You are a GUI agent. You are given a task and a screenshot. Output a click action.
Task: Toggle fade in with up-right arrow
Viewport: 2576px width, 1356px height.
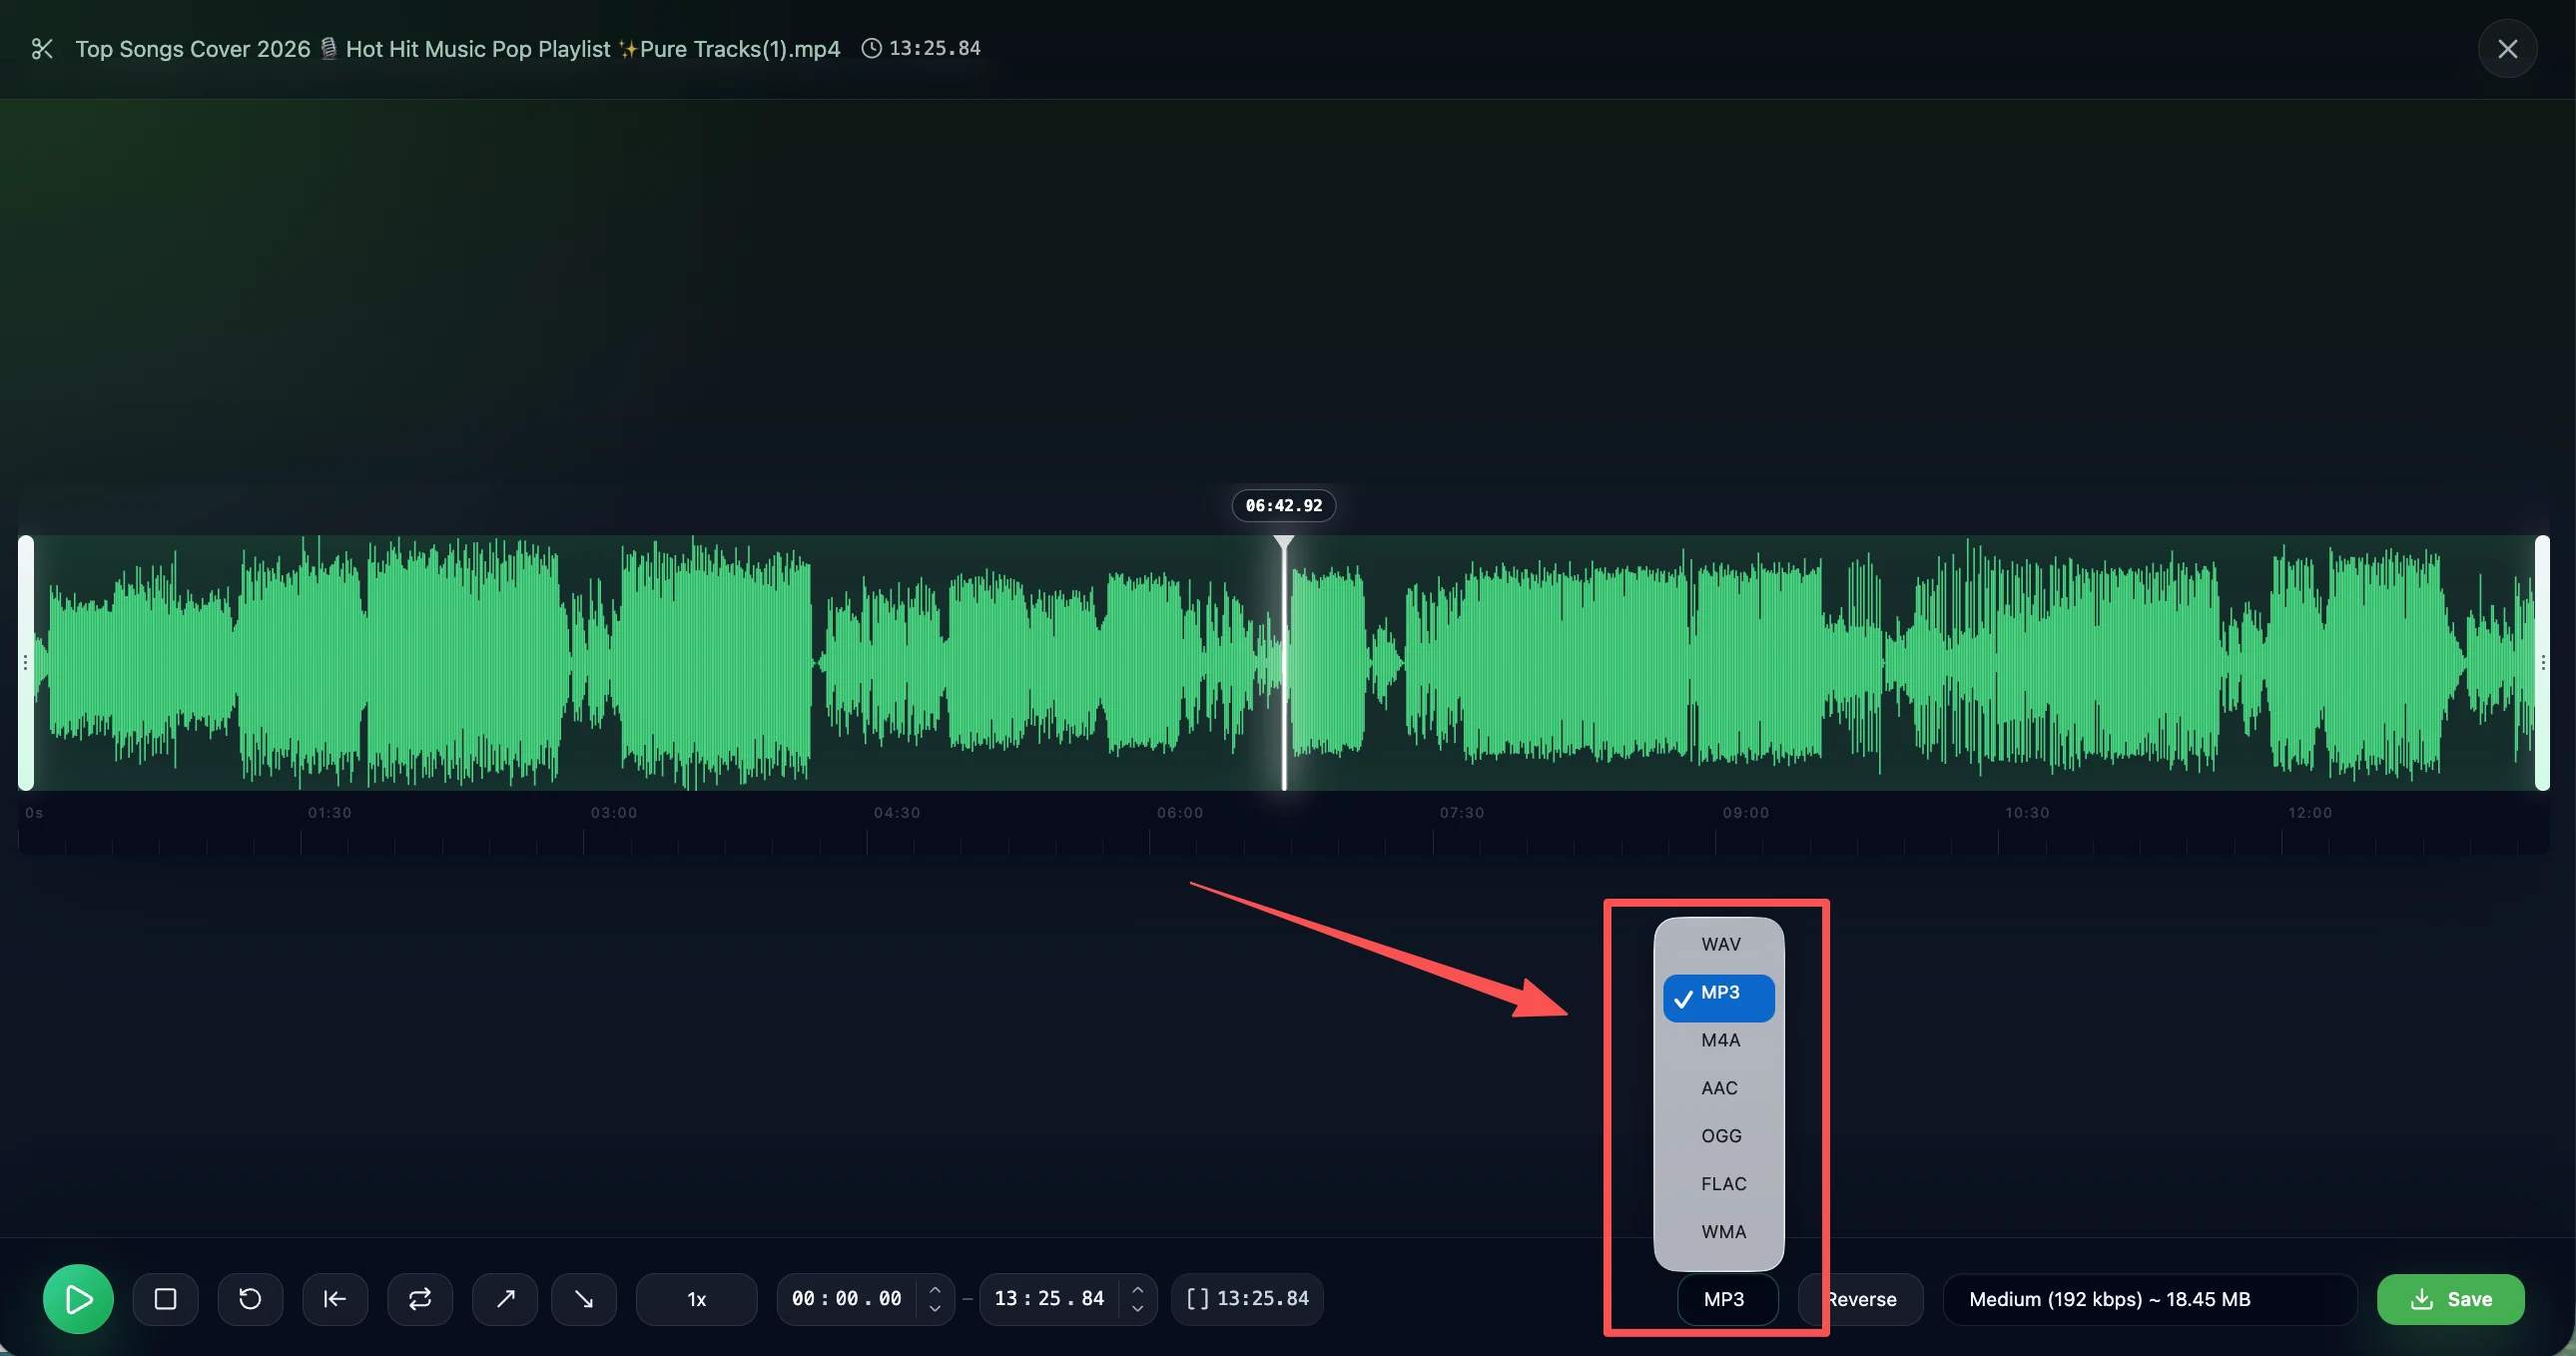tap(505, 1299)
